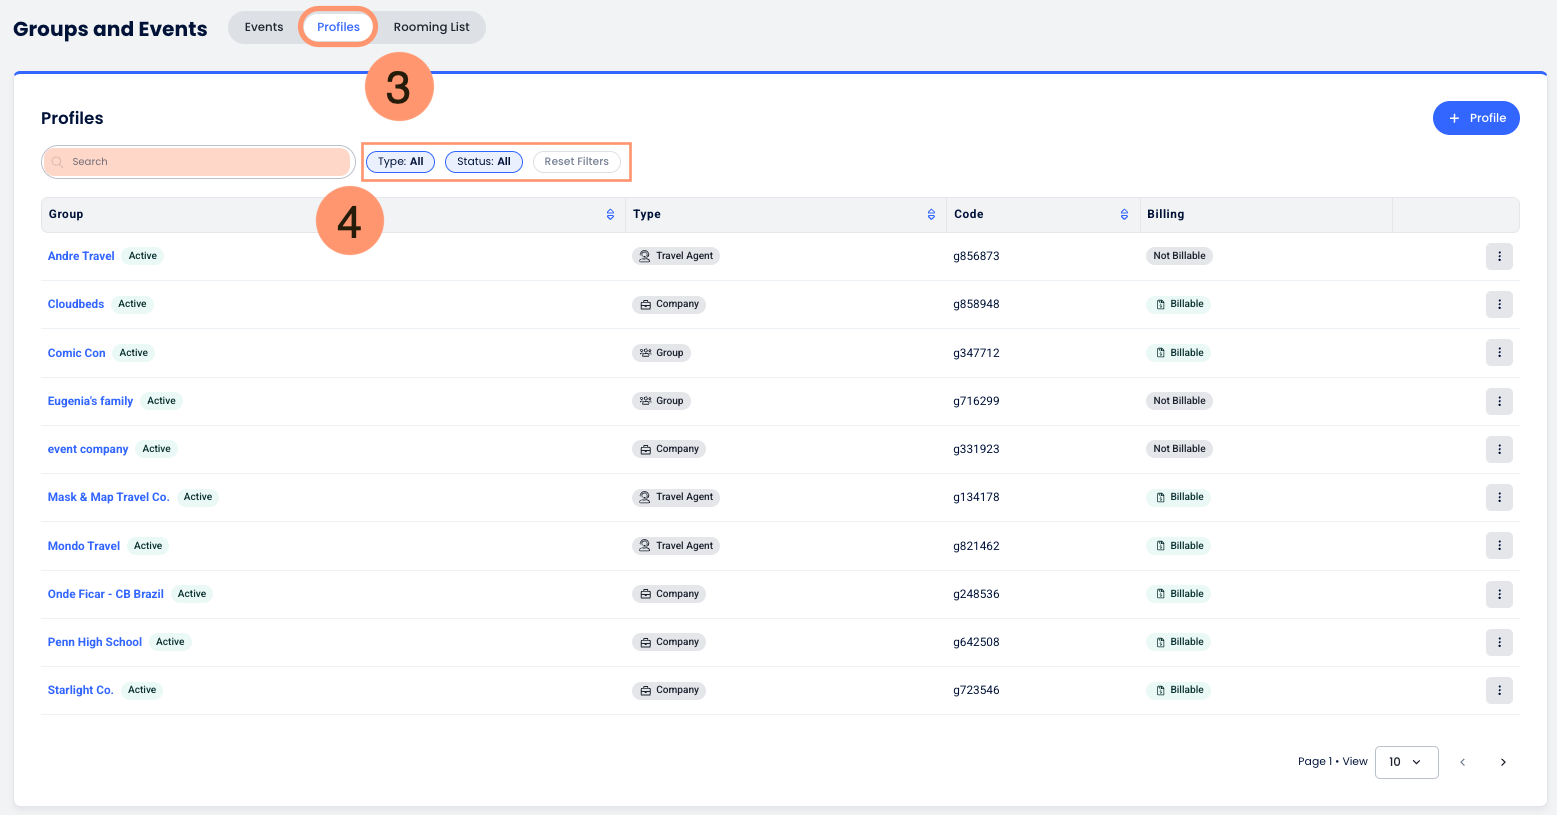1557x815 pixels.
Task: Sort table using Type column sort icon
Action: (931, 215)
